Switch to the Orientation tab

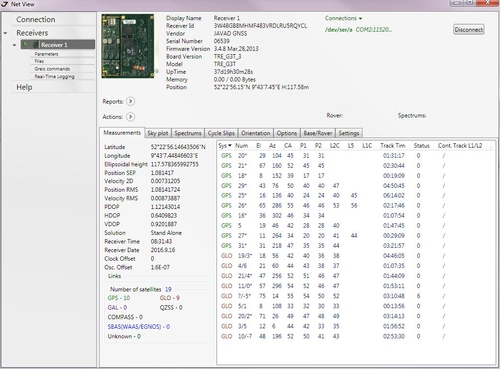pos(256,133)
